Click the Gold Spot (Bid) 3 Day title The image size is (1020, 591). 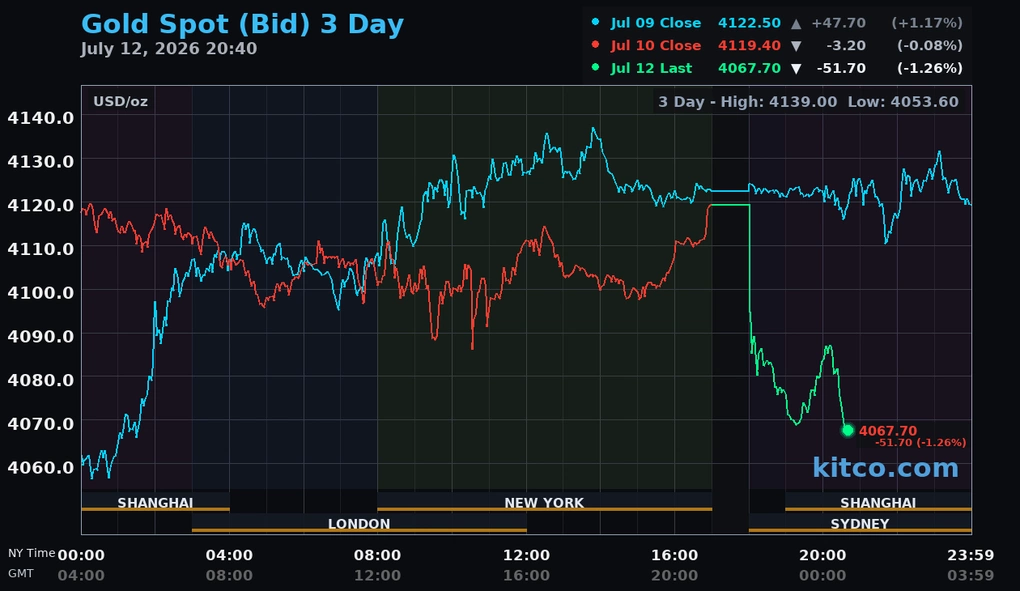(x=243, y=24)
